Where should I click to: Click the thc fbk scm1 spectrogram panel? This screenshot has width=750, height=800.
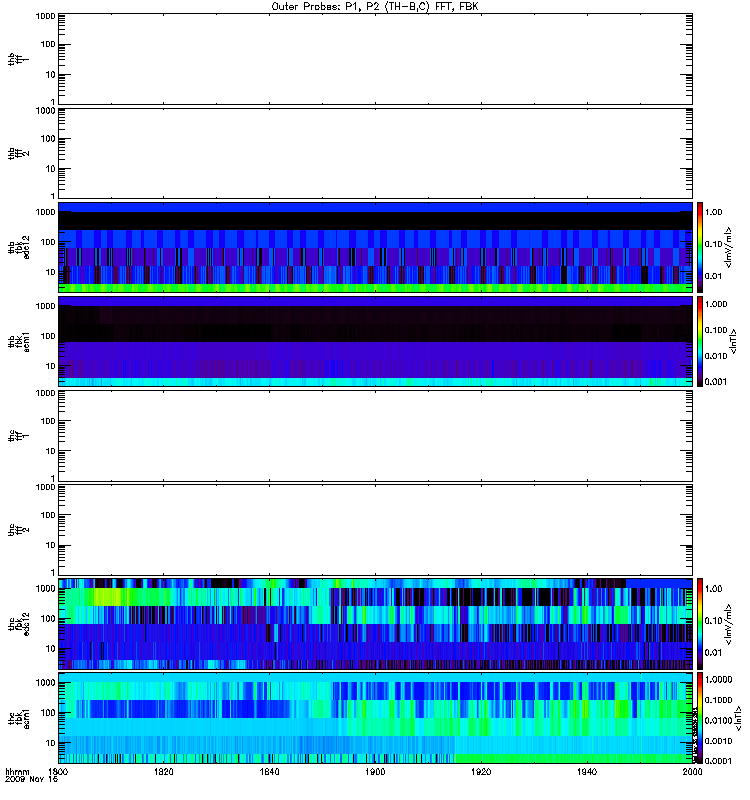[x=375, y=718]
